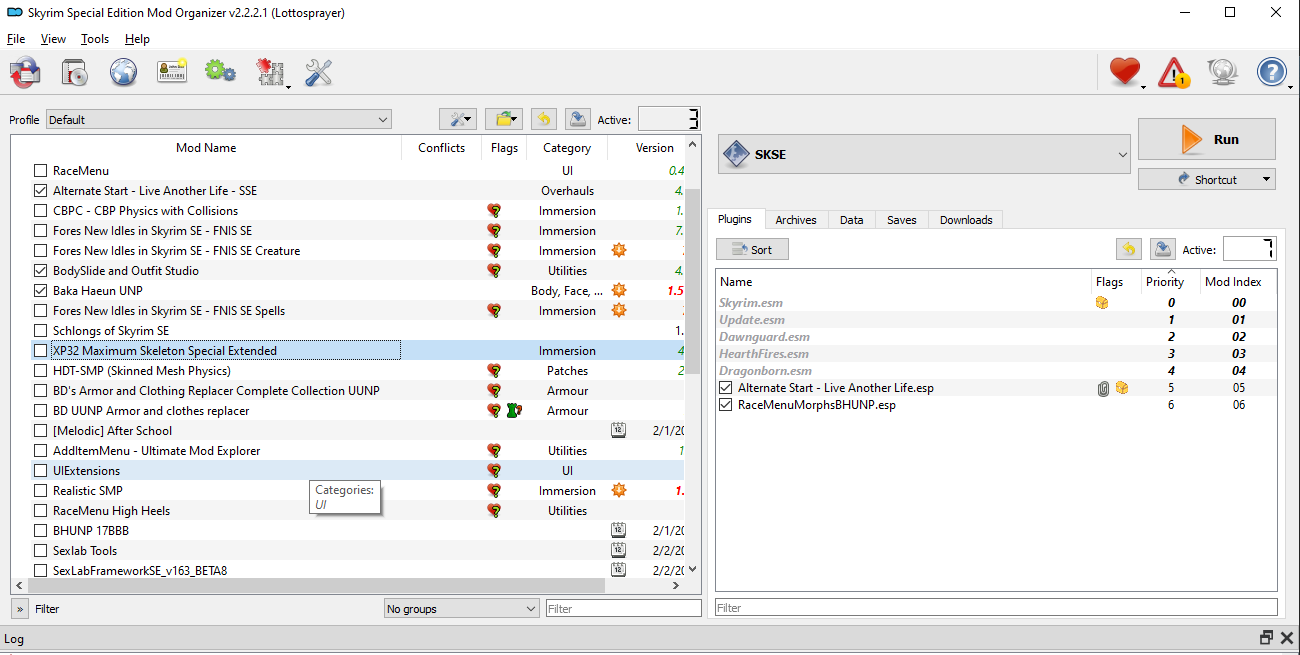Click the Sort plugins button
Screen dimensions: 1300x655
[752, 249]
